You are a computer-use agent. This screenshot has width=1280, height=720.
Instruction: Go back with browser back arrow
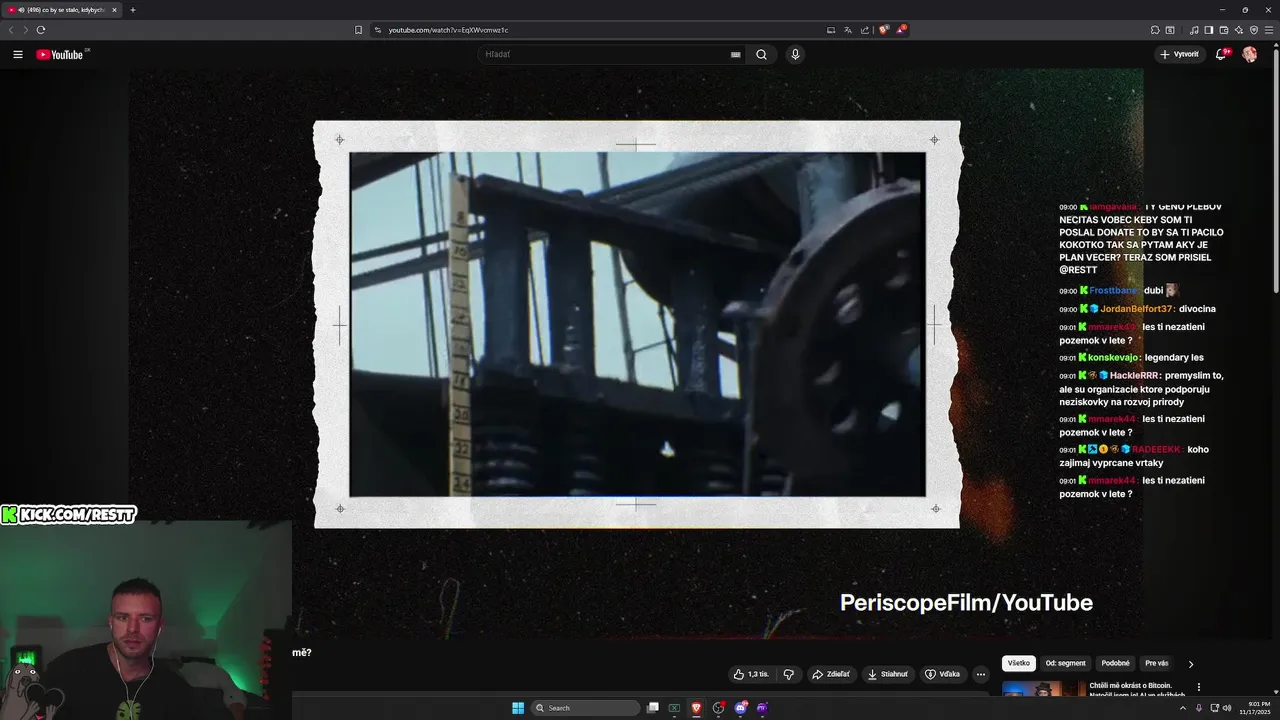11,30
